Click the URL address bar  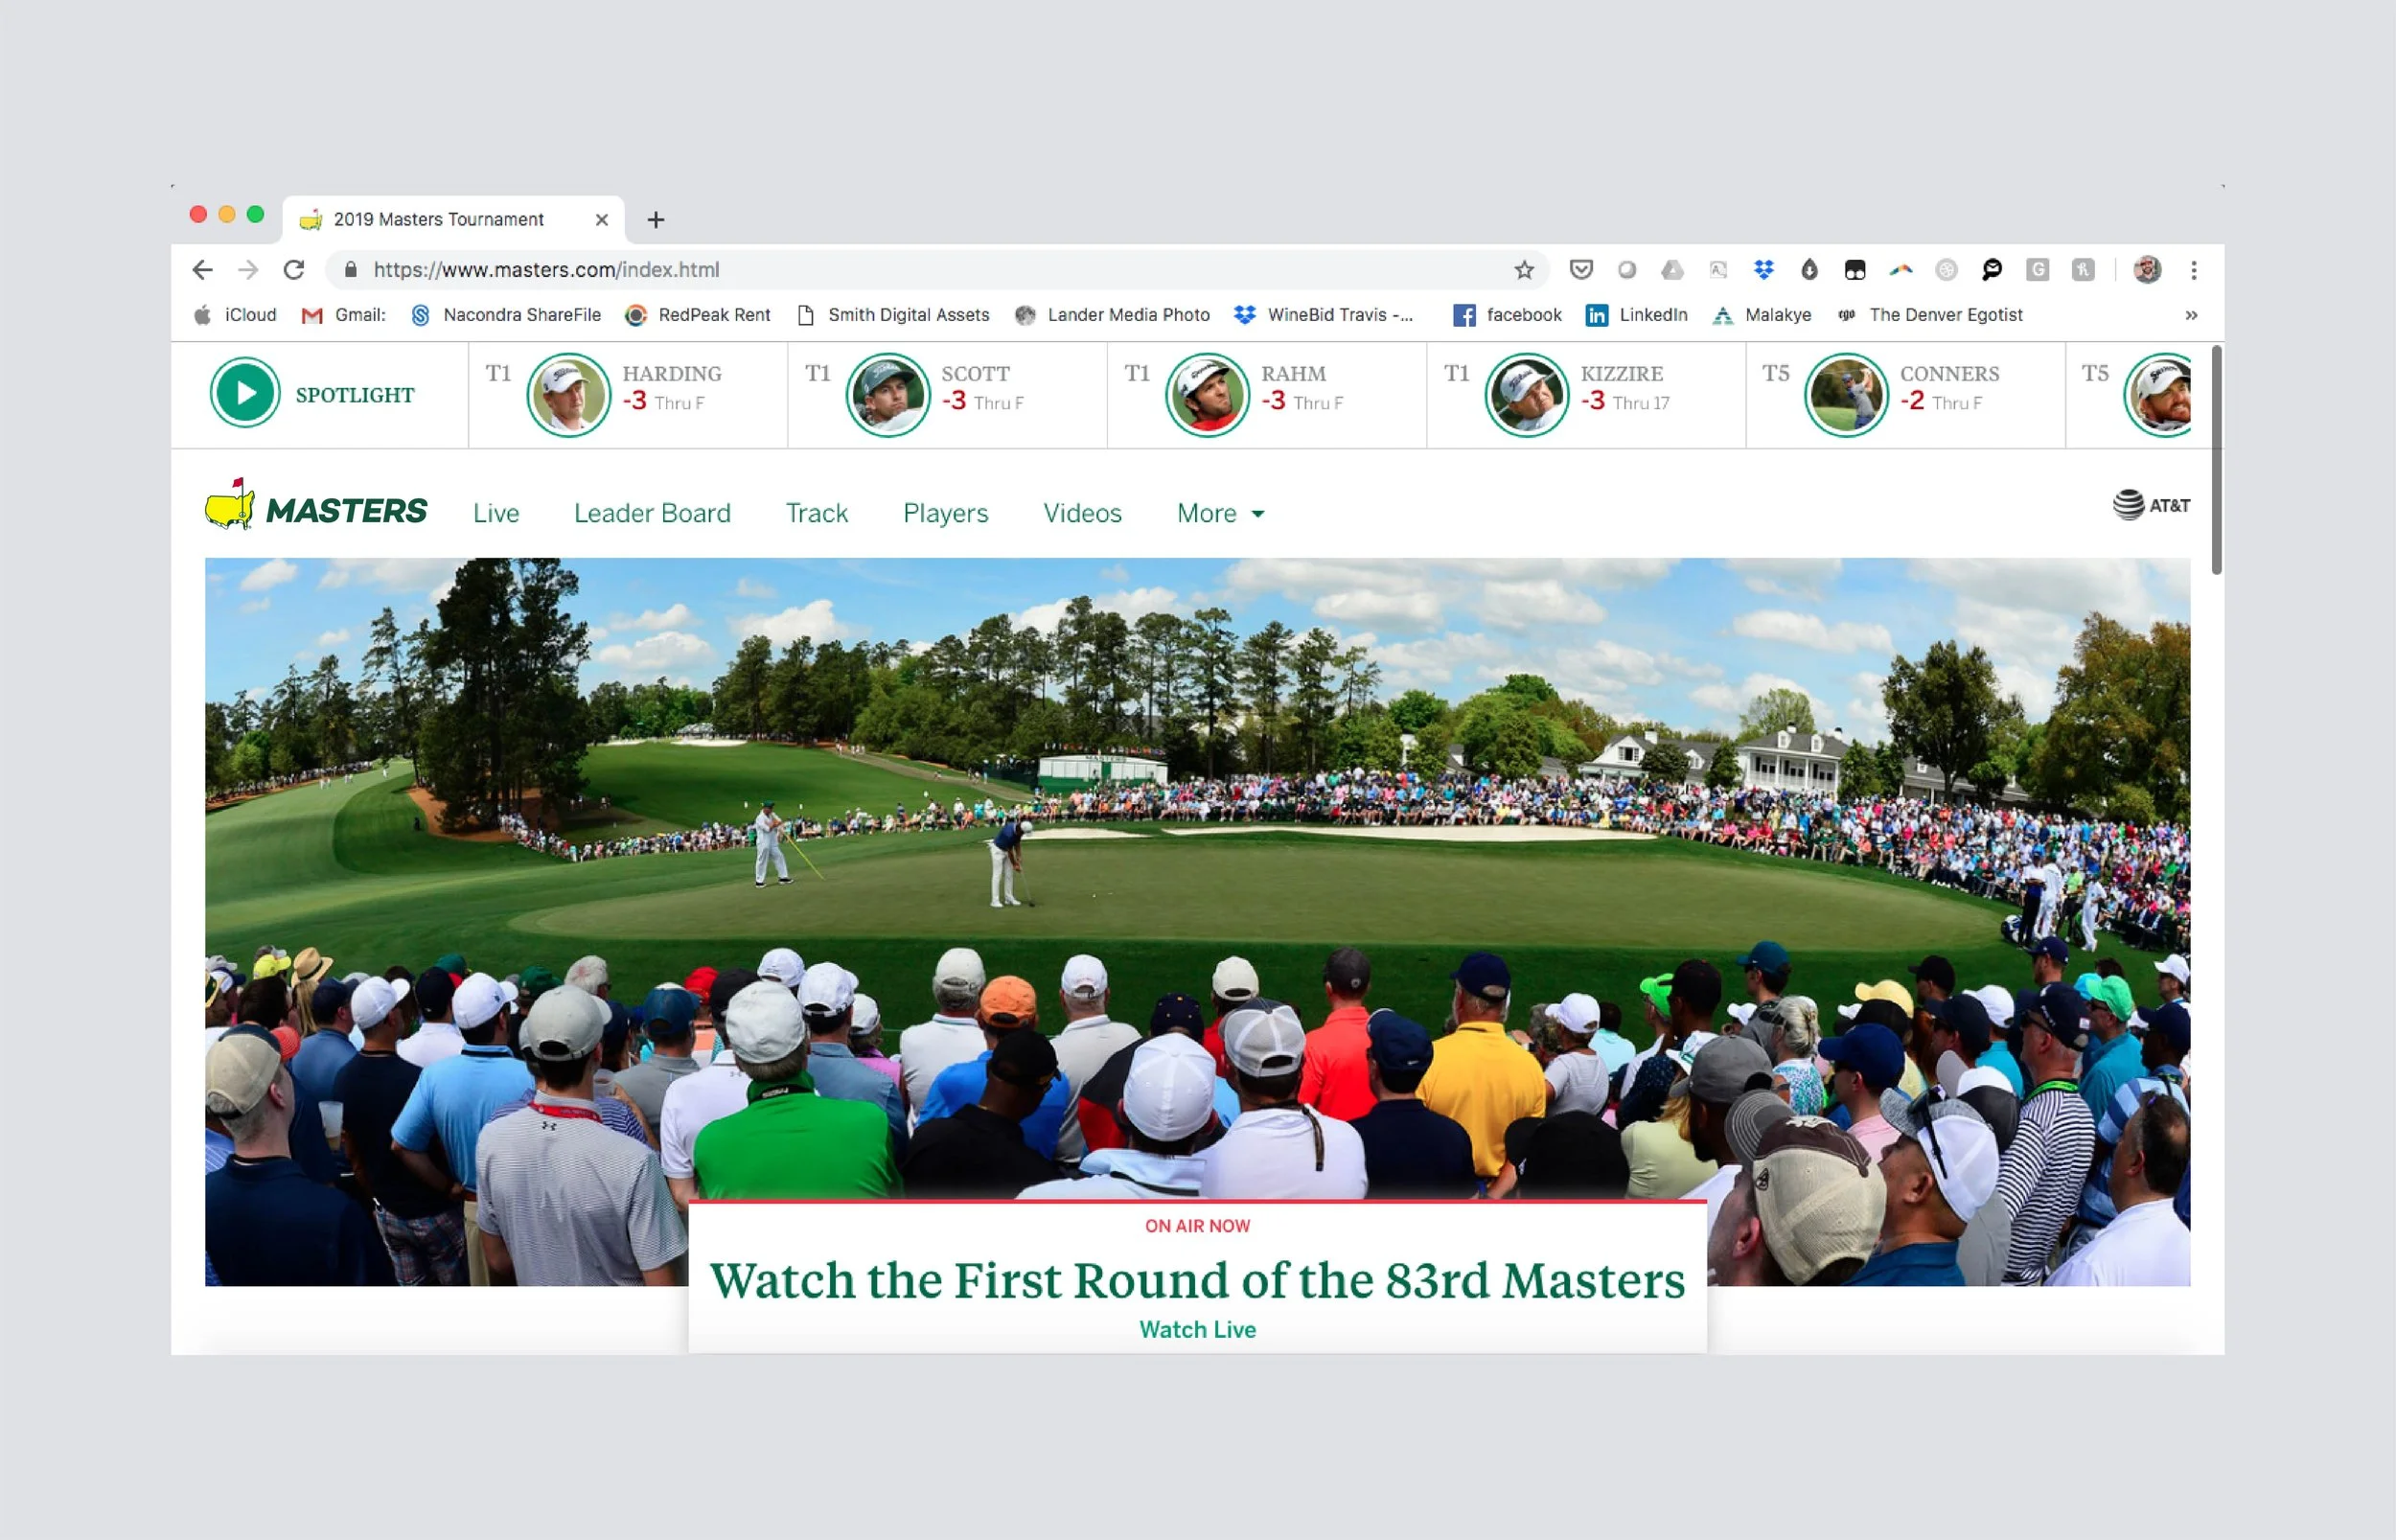pos(900,270)
